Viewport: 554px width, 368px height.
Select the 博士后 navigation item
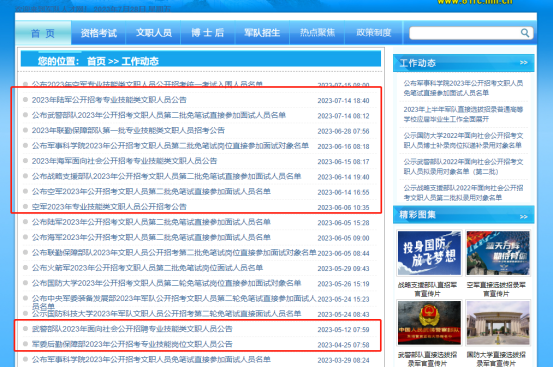(x=208, y=33)
